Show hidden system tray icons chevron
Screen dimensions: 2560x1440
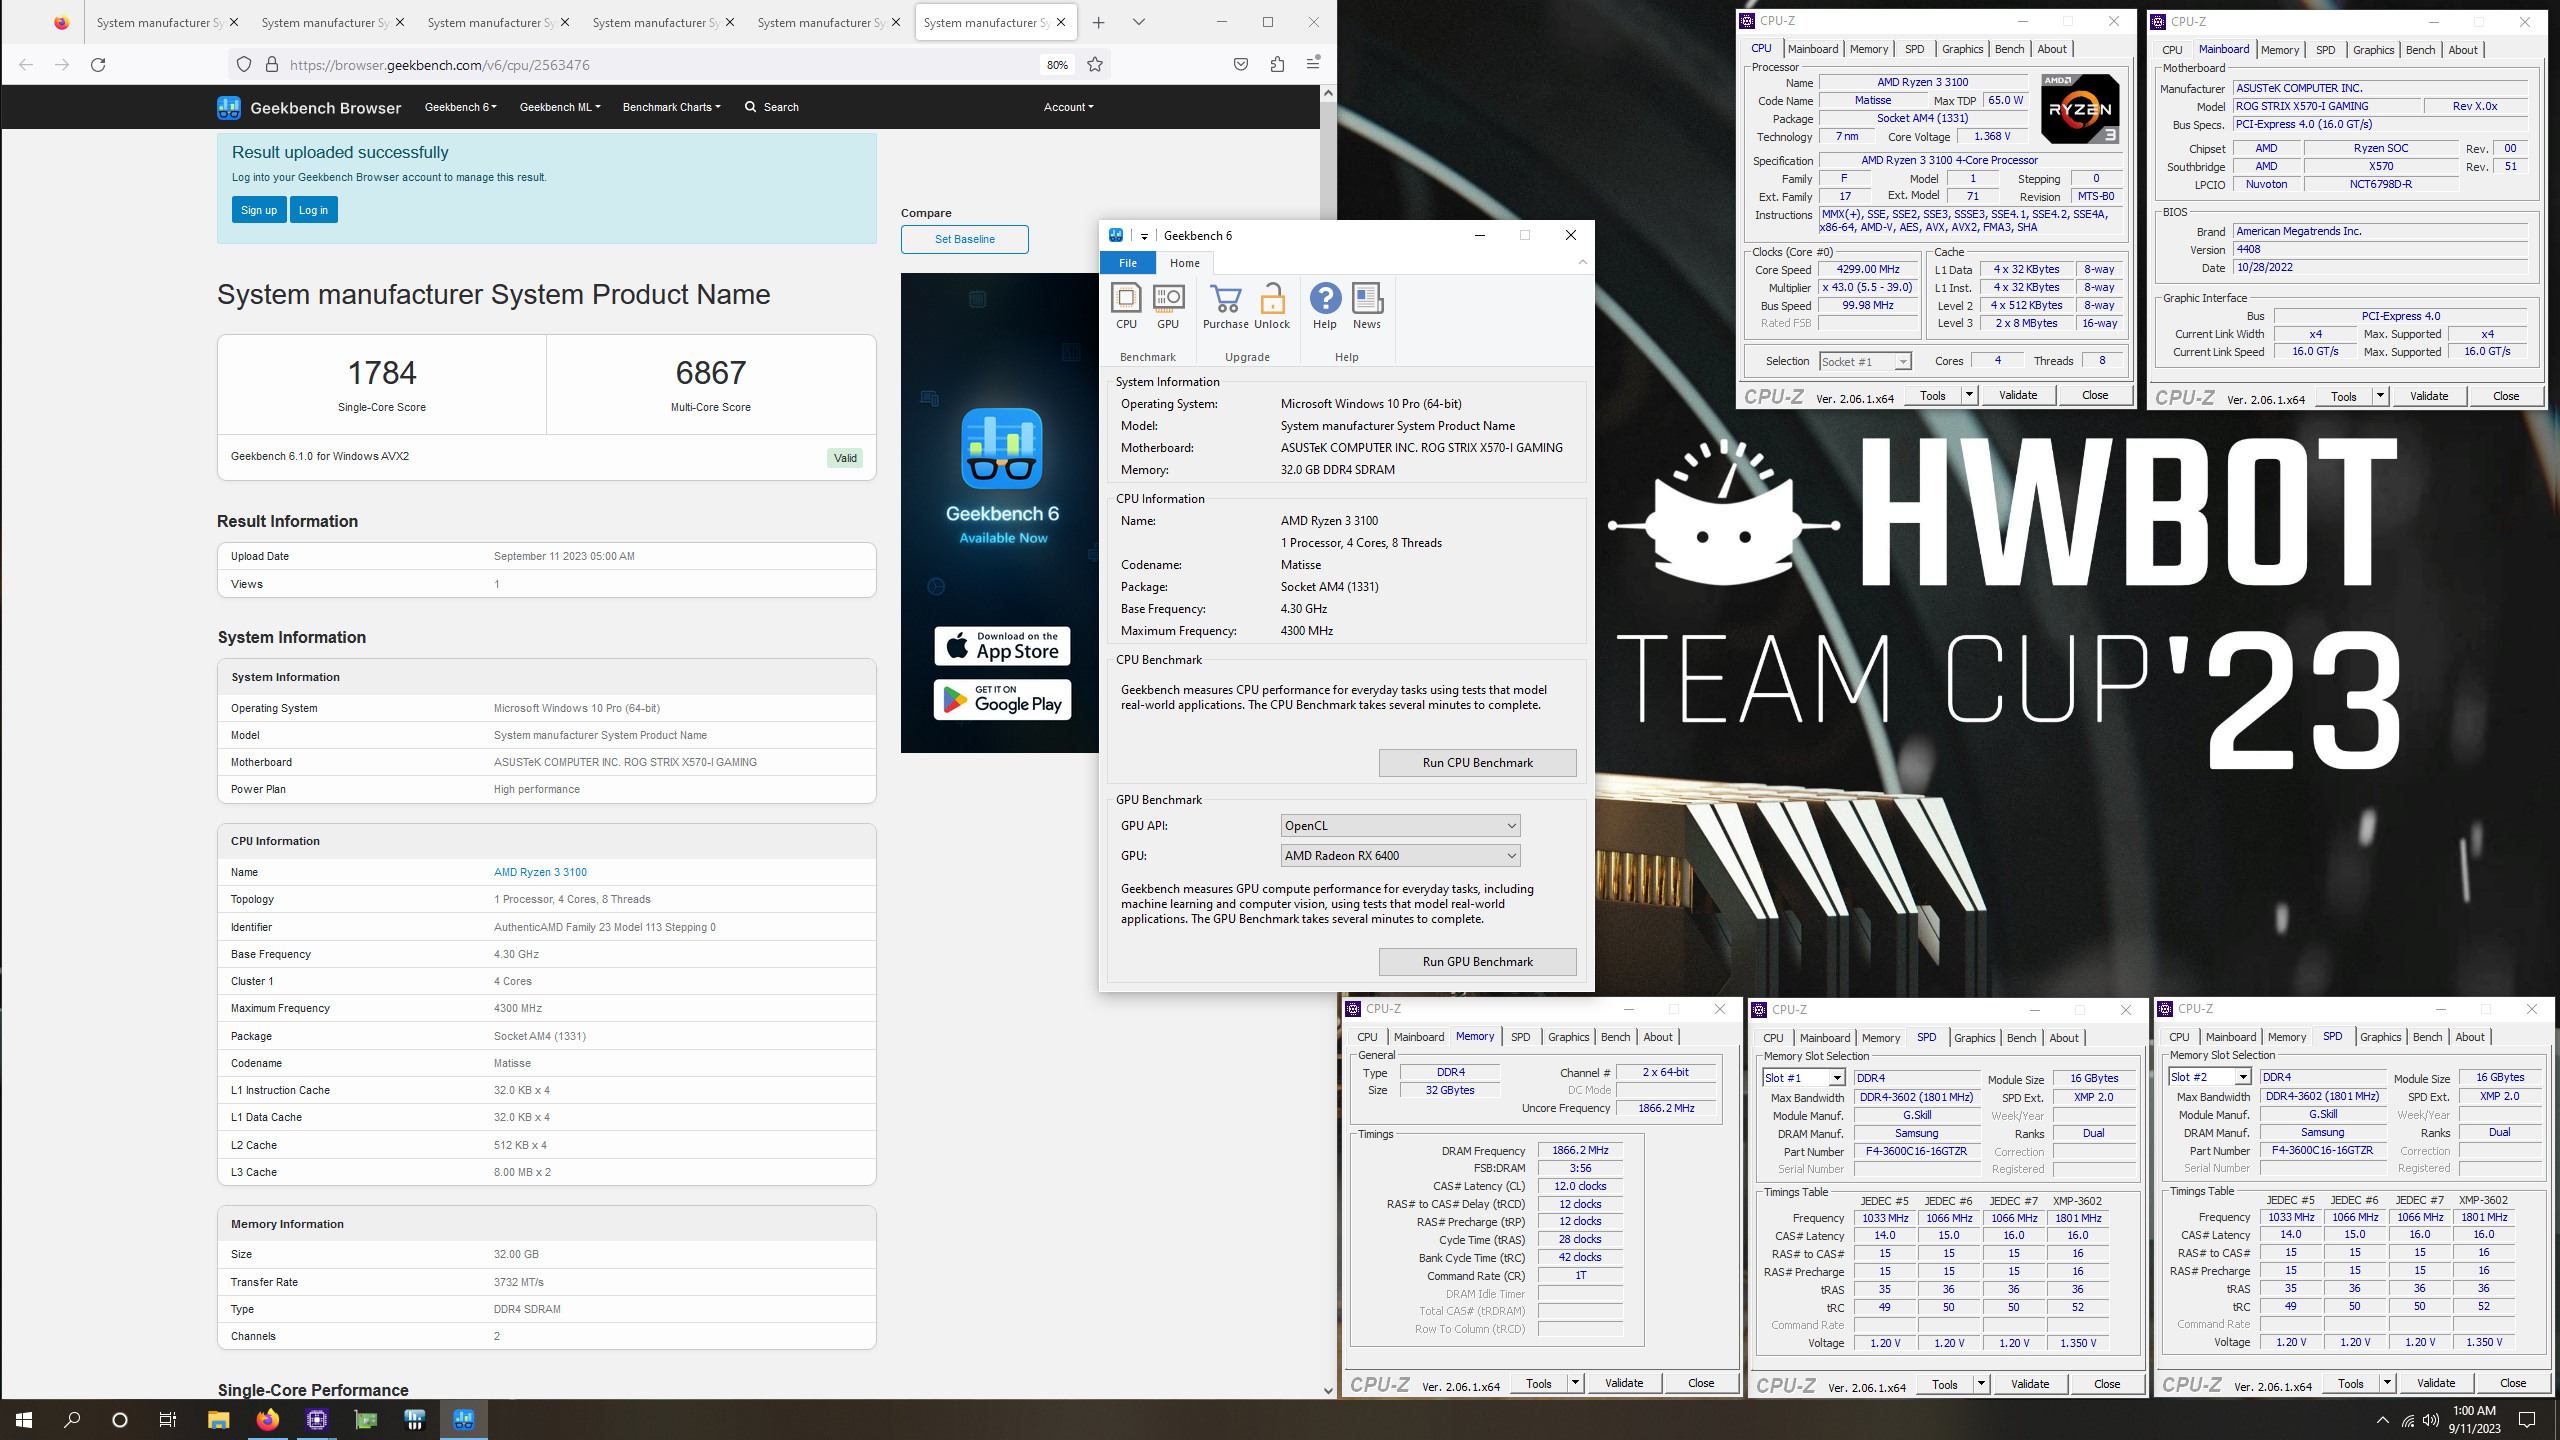(2383, 1420)
